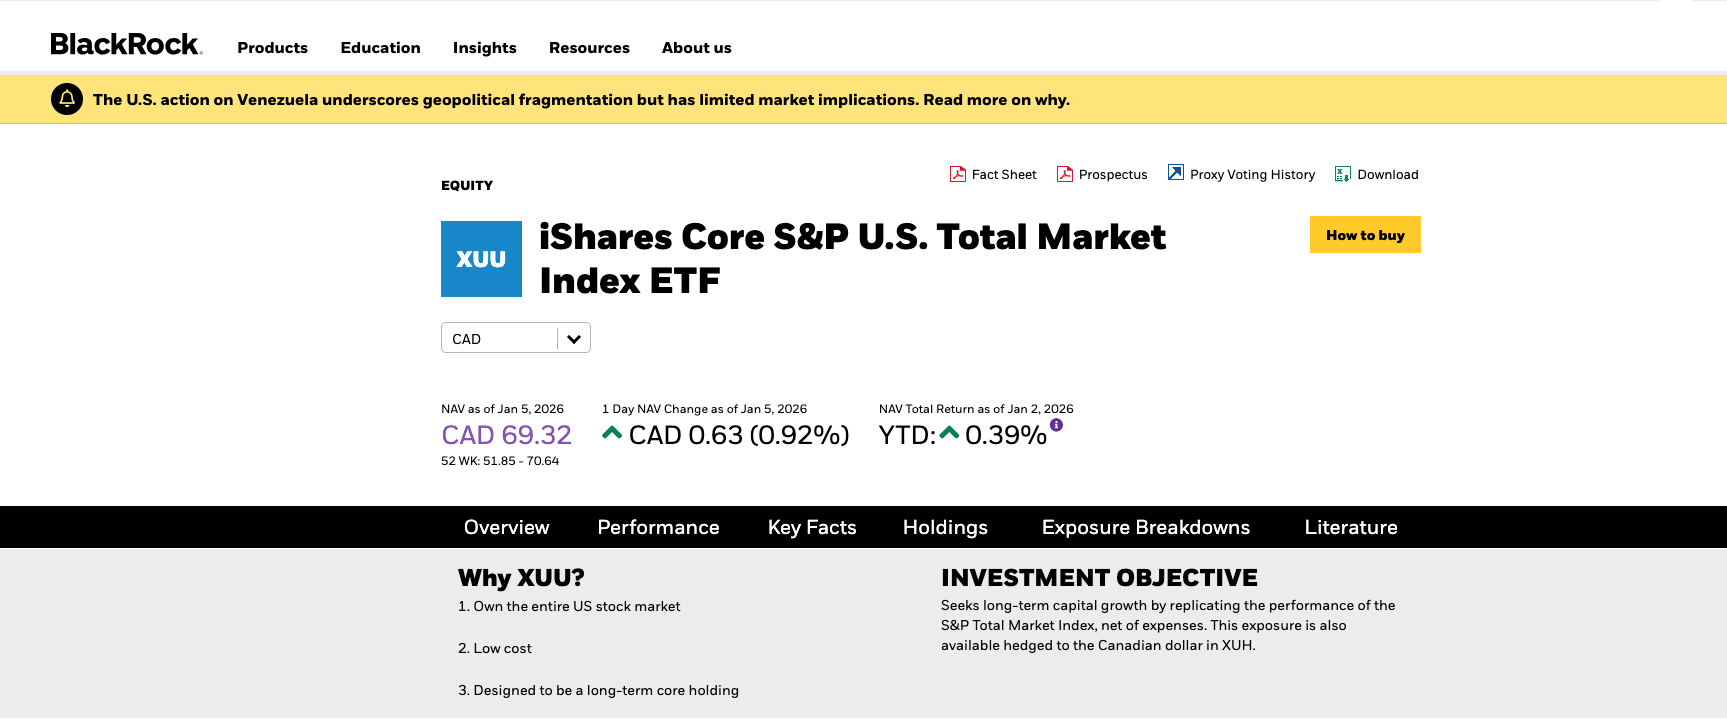Expand the Products navigation menu
Viewport: 1727px width, 721px height.
click(272, 48)
